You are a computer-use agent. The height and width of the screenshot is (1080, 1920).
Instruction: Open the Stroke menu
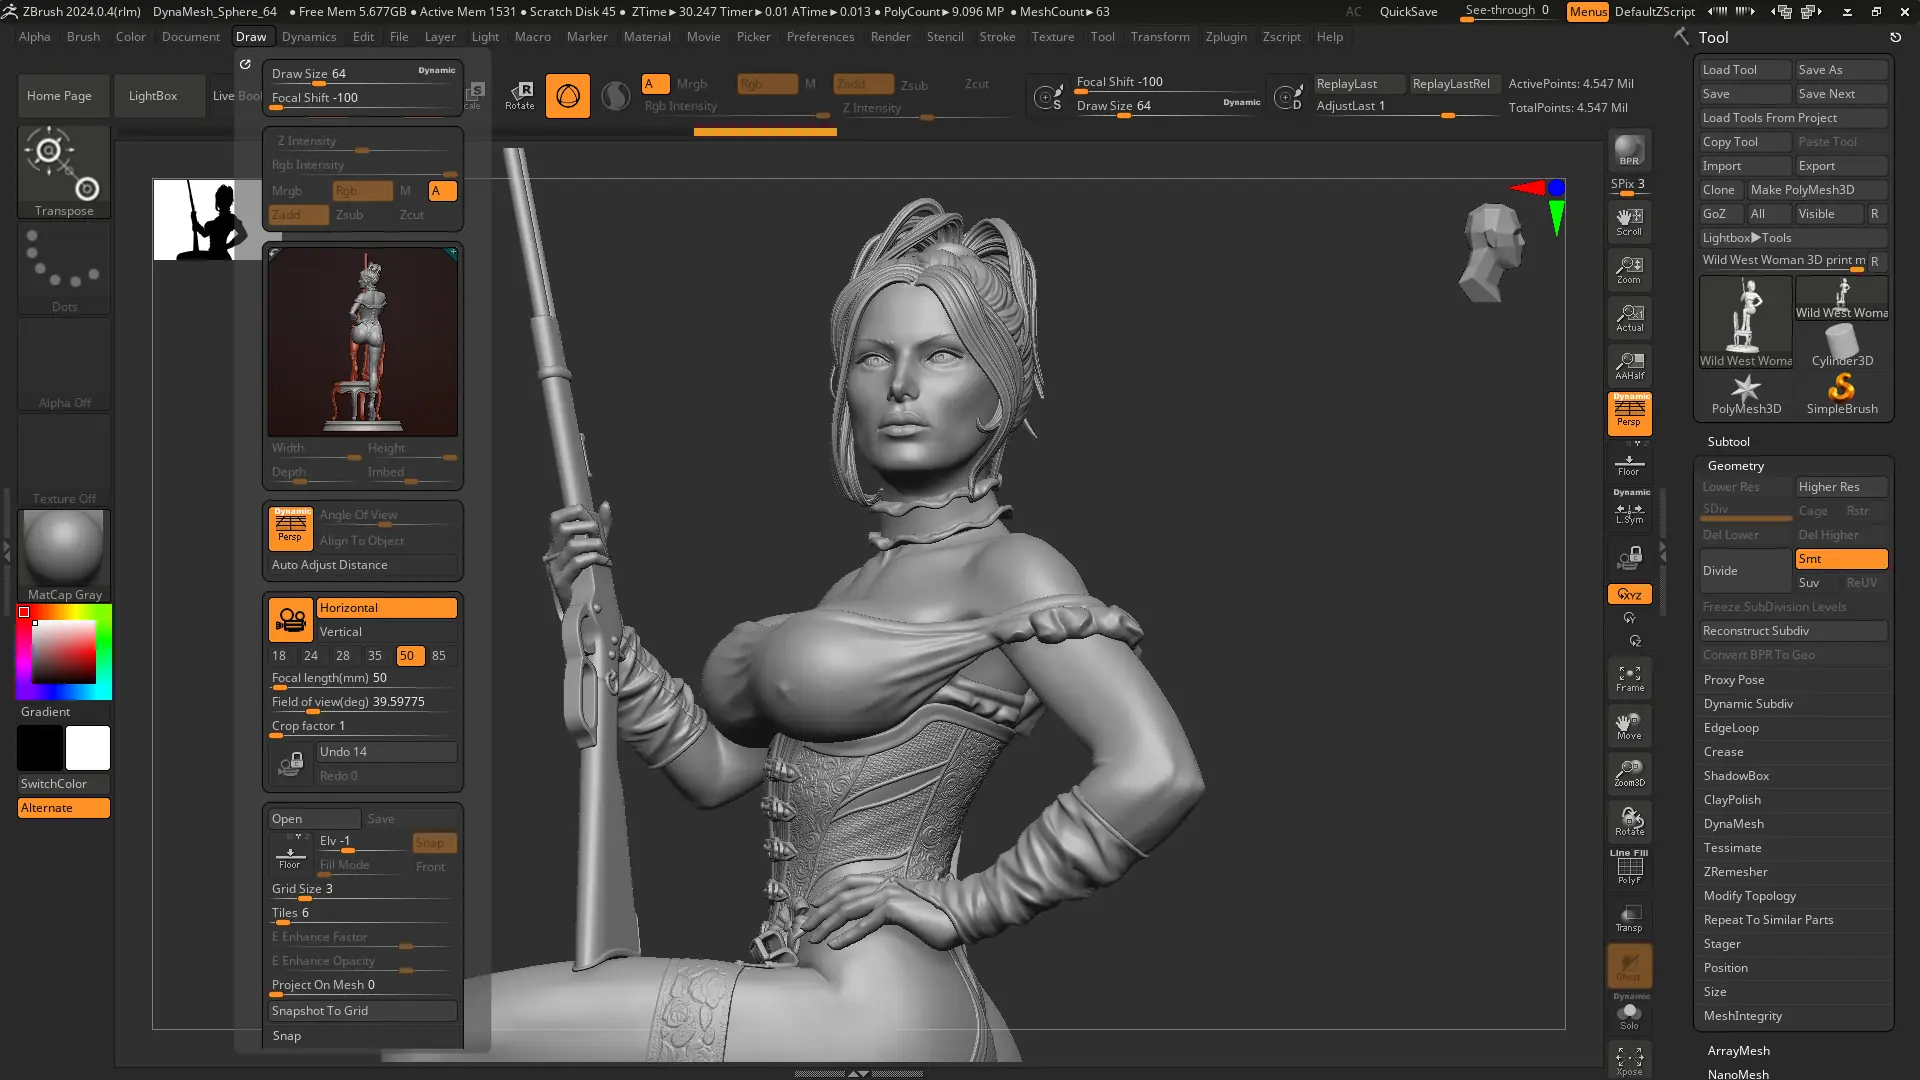996,37
